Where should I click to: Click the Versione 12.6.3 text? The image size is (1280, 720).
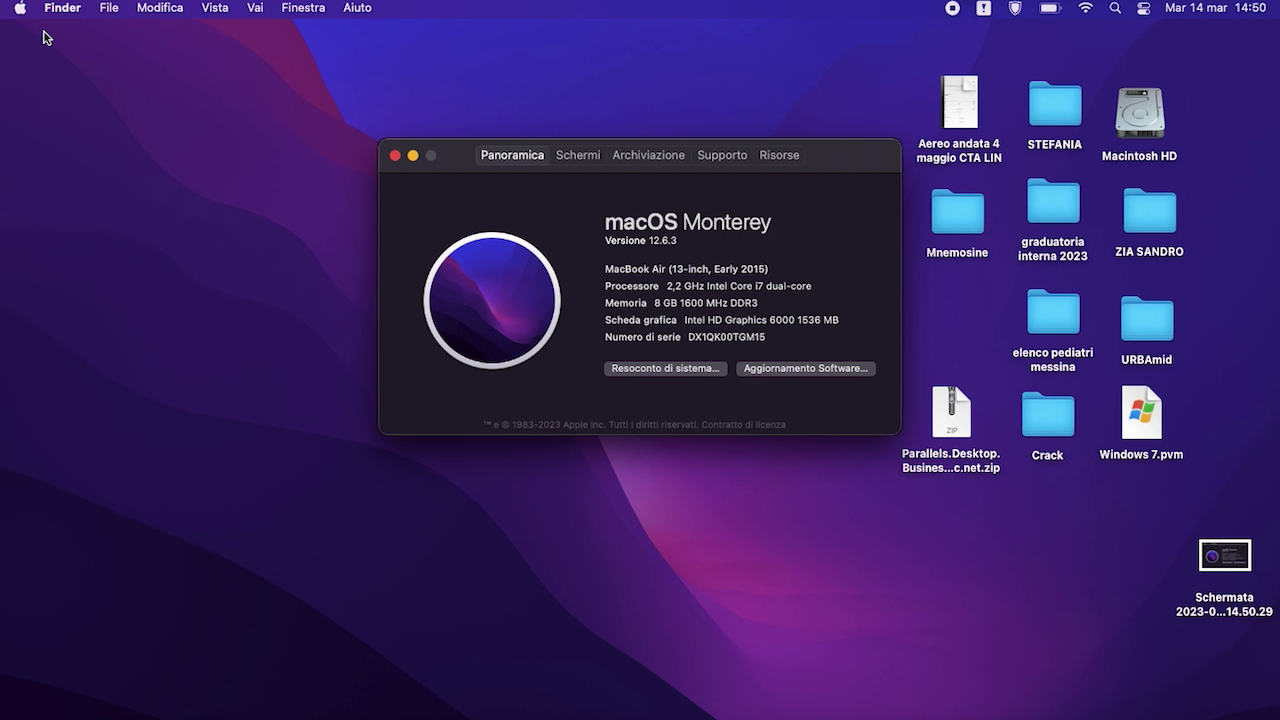point(640,241)
